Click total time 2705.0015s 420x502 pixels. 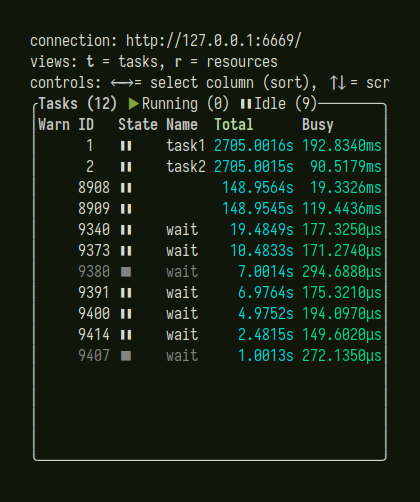(254, 167)
